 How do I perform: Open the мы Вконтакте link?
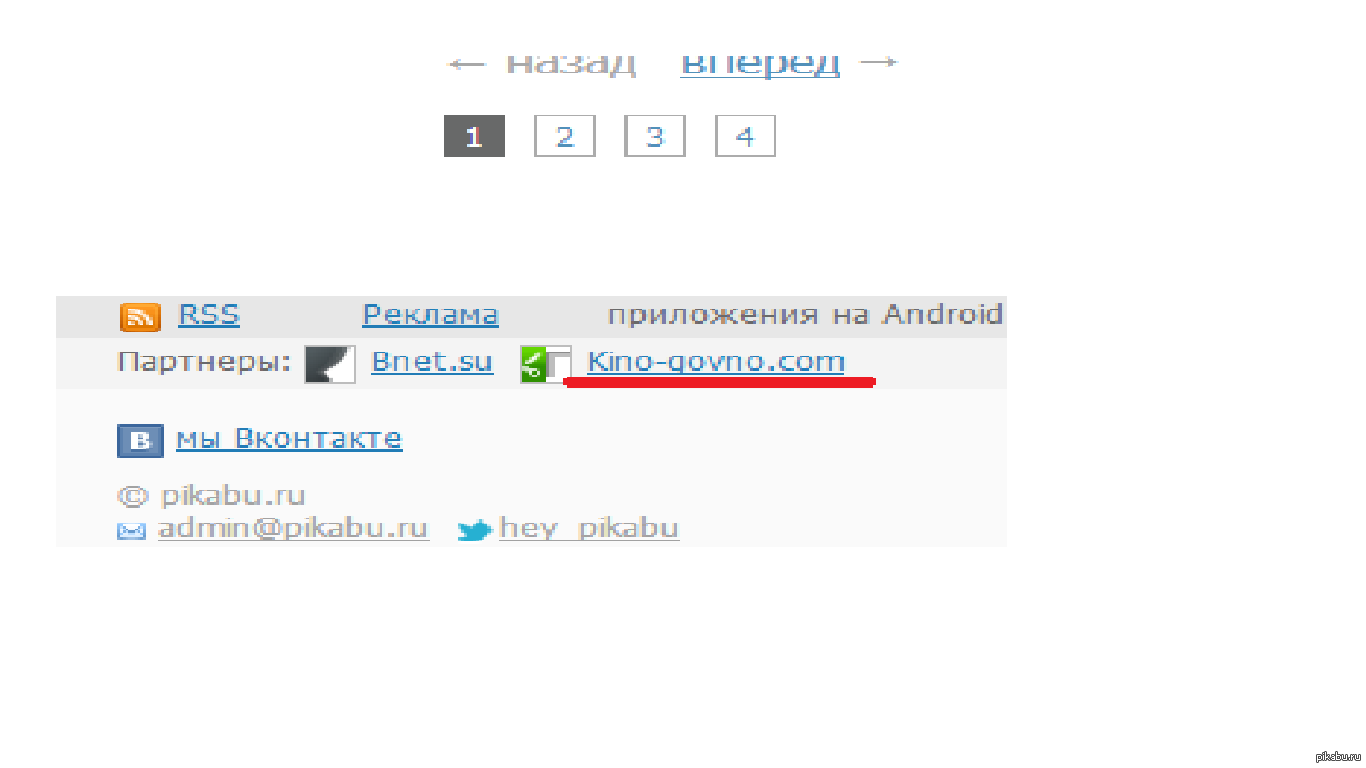[289, 439]
